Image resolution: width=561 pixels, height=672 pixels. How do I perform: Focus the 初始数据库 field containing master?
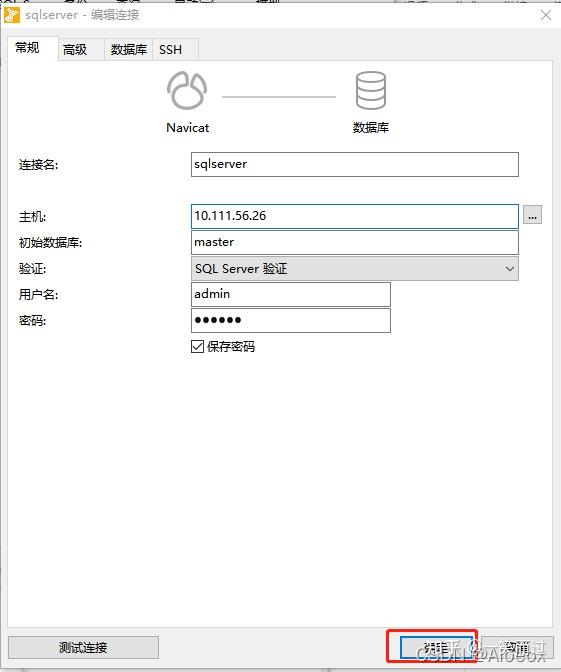tap(354, 243)
